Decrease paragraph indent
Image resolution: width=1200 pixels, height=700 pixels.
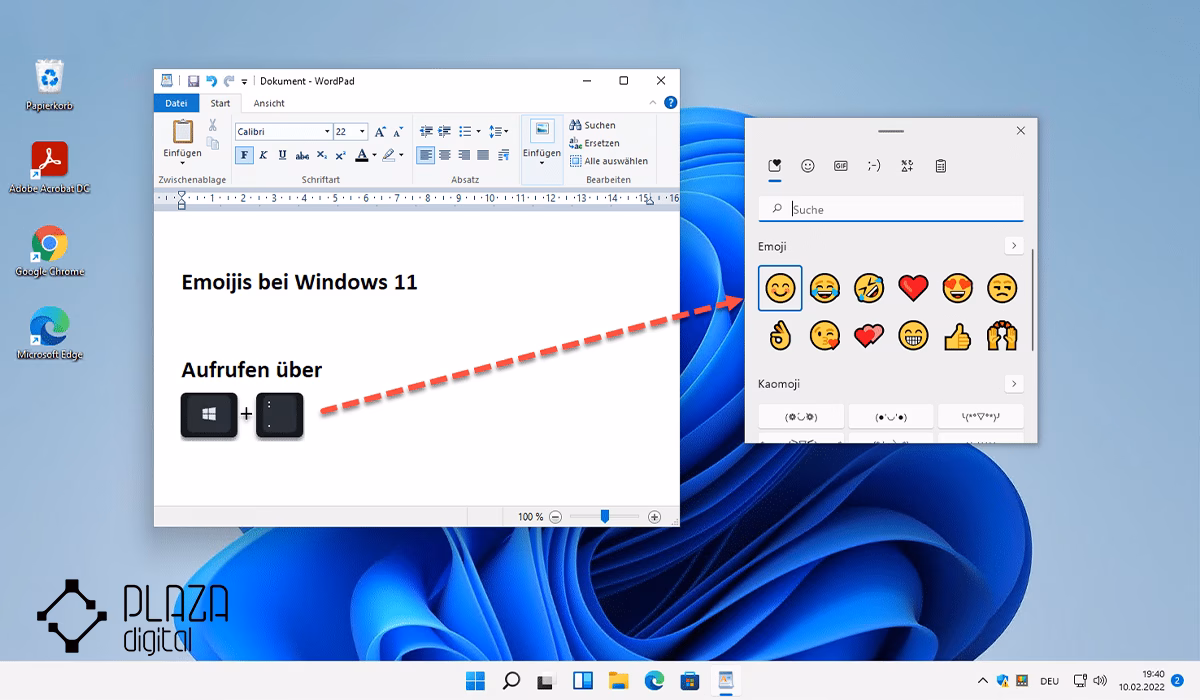coord(426,131)
